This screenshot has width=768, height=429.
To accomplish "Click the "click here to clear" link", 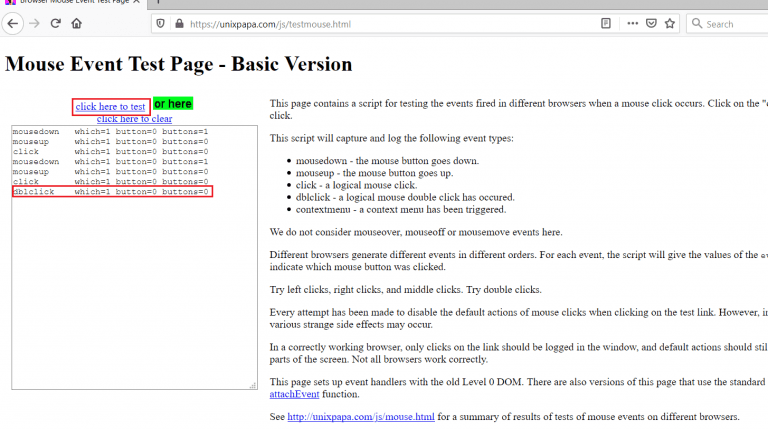I will pos(134,119).
